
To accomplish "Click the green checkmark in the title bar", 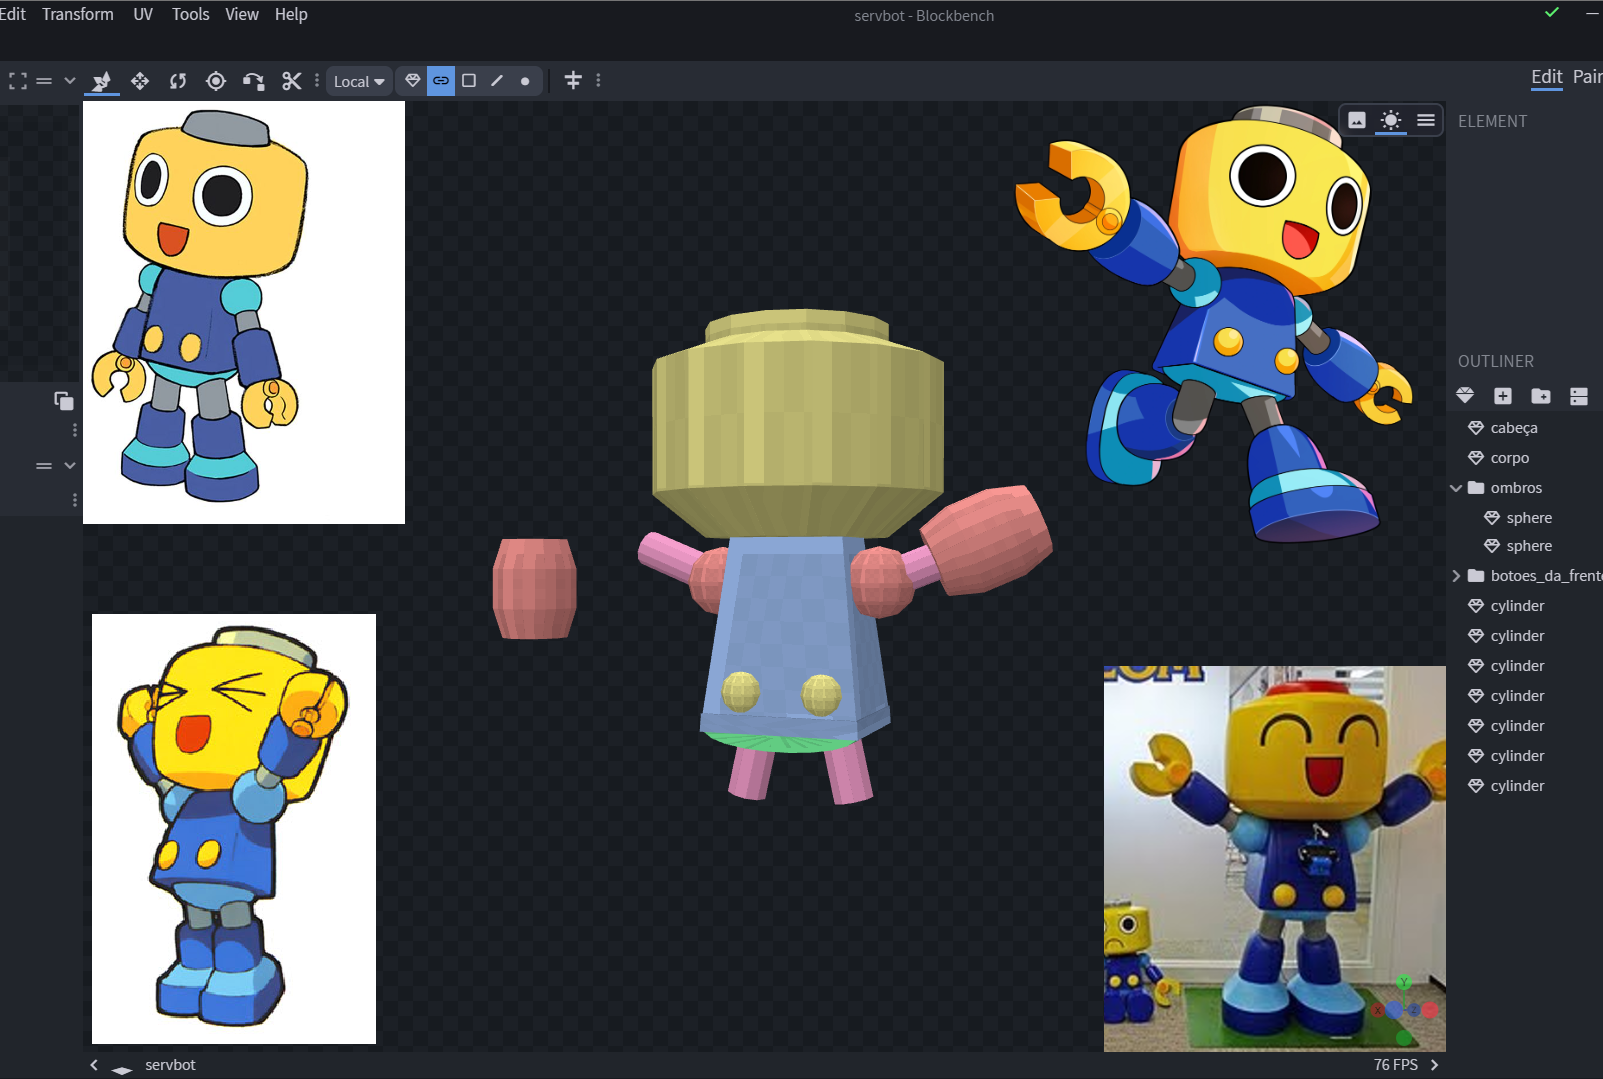I will coord(1552,13).
